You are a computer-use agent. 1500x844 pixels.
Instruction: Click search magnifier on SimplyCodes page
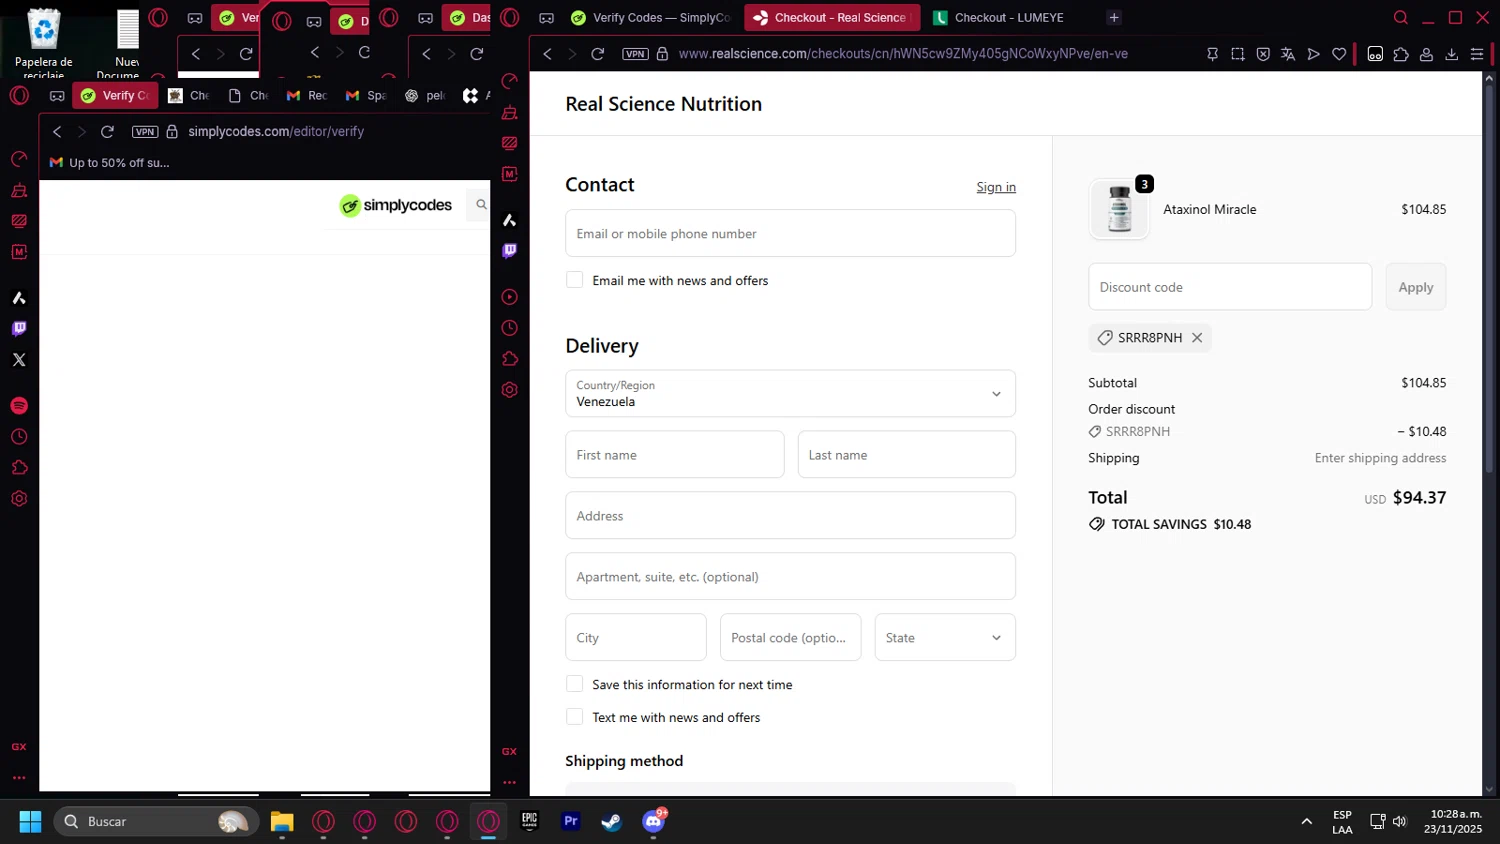[481, 204]
